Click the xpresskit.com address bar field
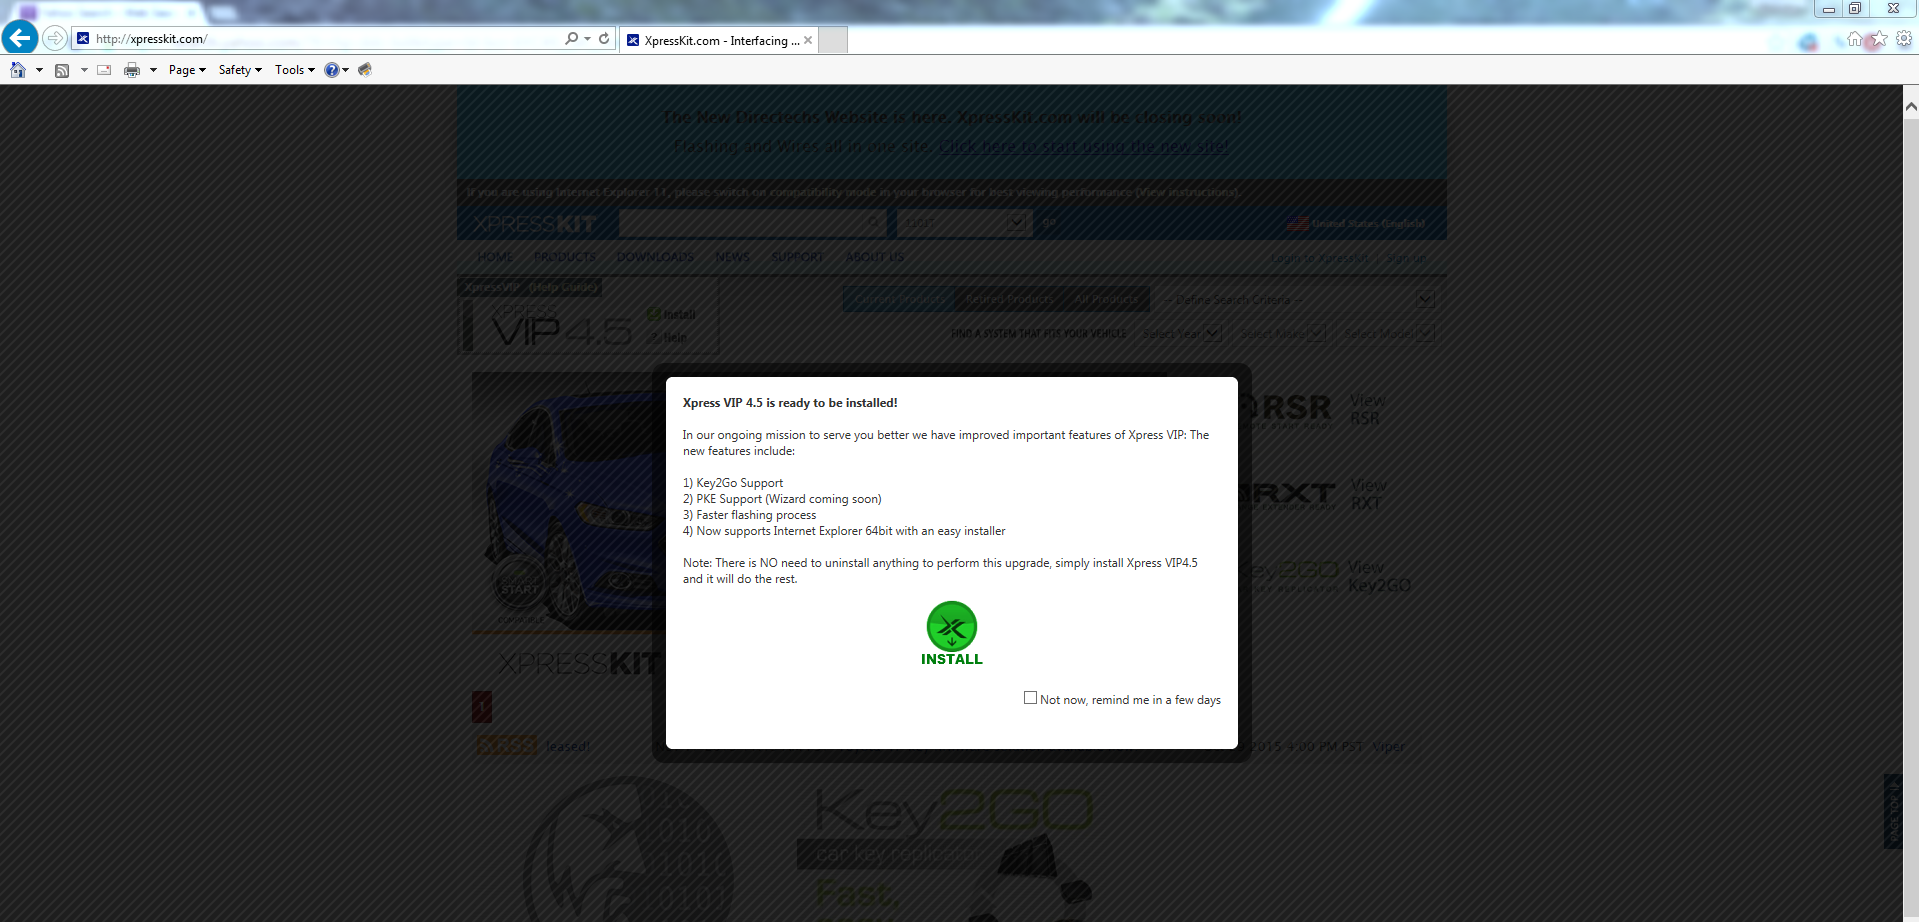This screenshot has height=922, width=1919. [x=320, y=39]
